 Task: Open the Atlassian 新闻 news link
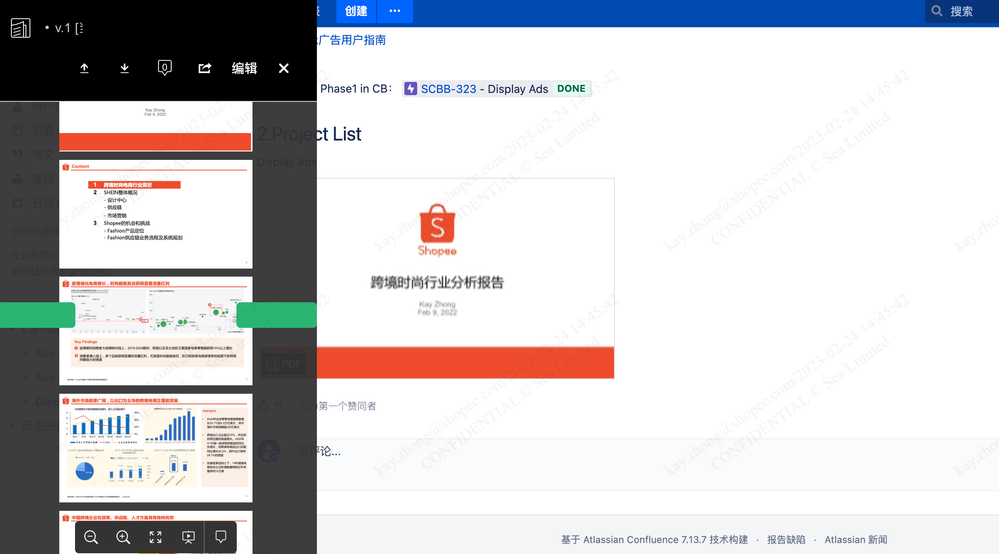(x=856, y=540)
